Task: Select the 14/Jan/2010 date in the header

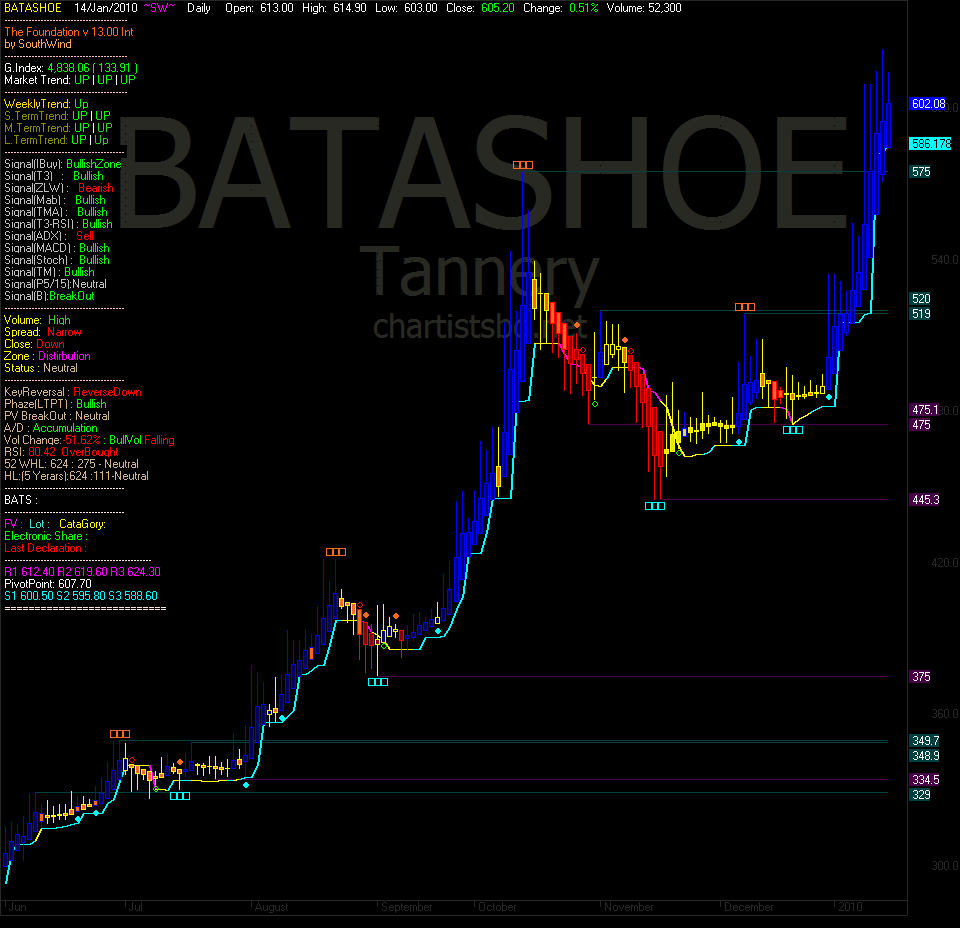Action: (105, 8)
